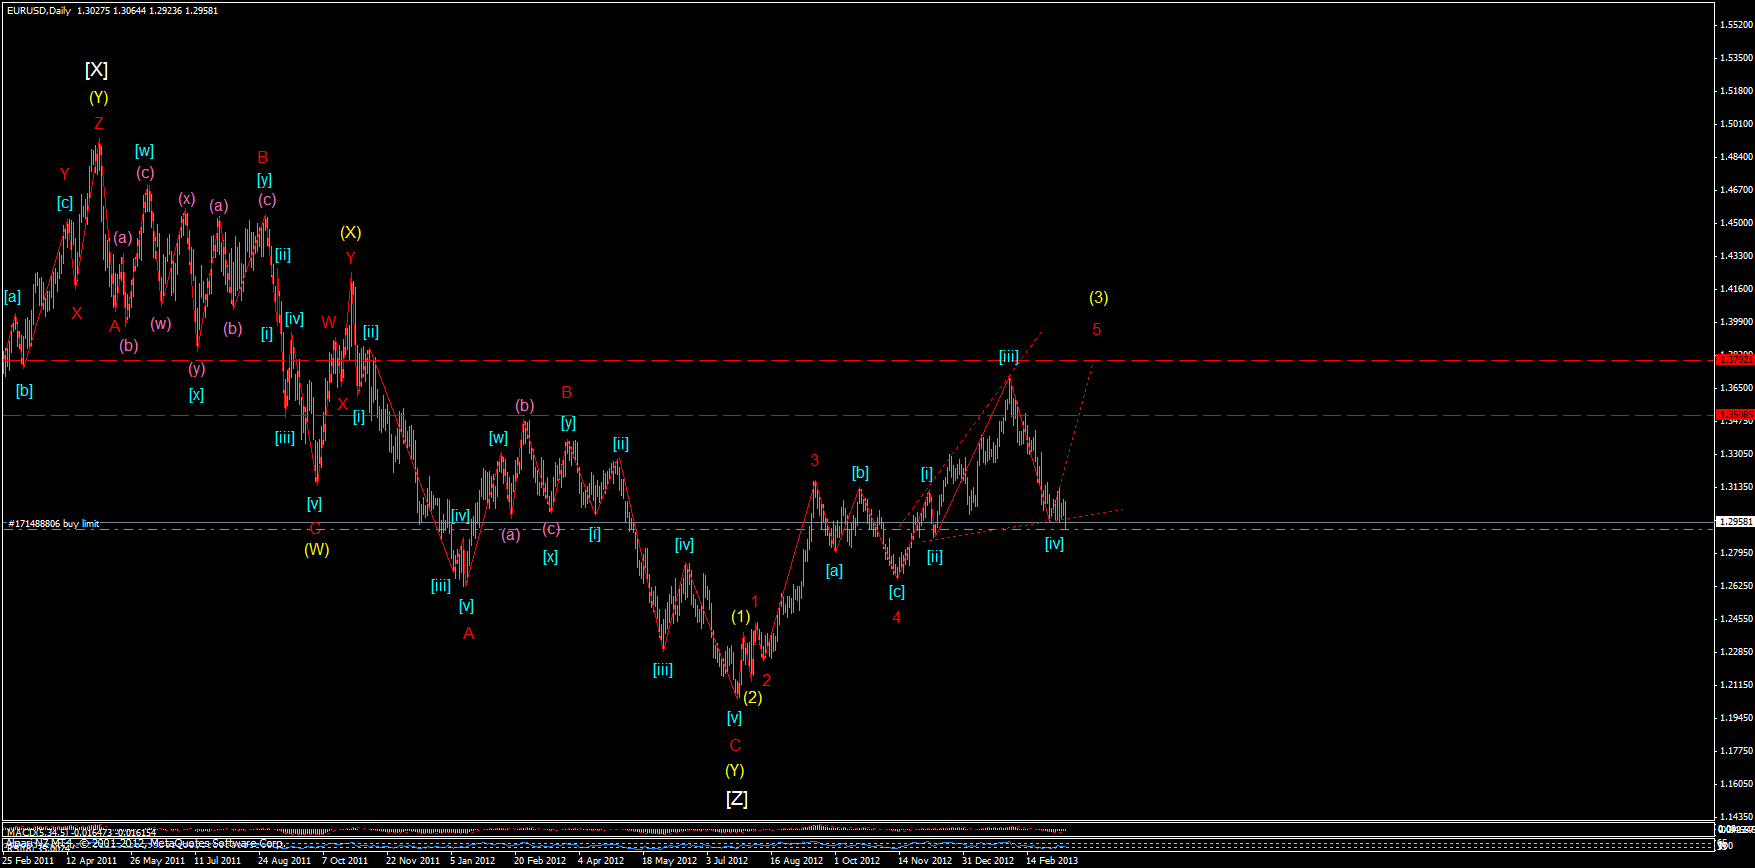Screen dimensions: 1755x868
Task: Click the 1.48400 price scale label
Action: pos(1736,157)
